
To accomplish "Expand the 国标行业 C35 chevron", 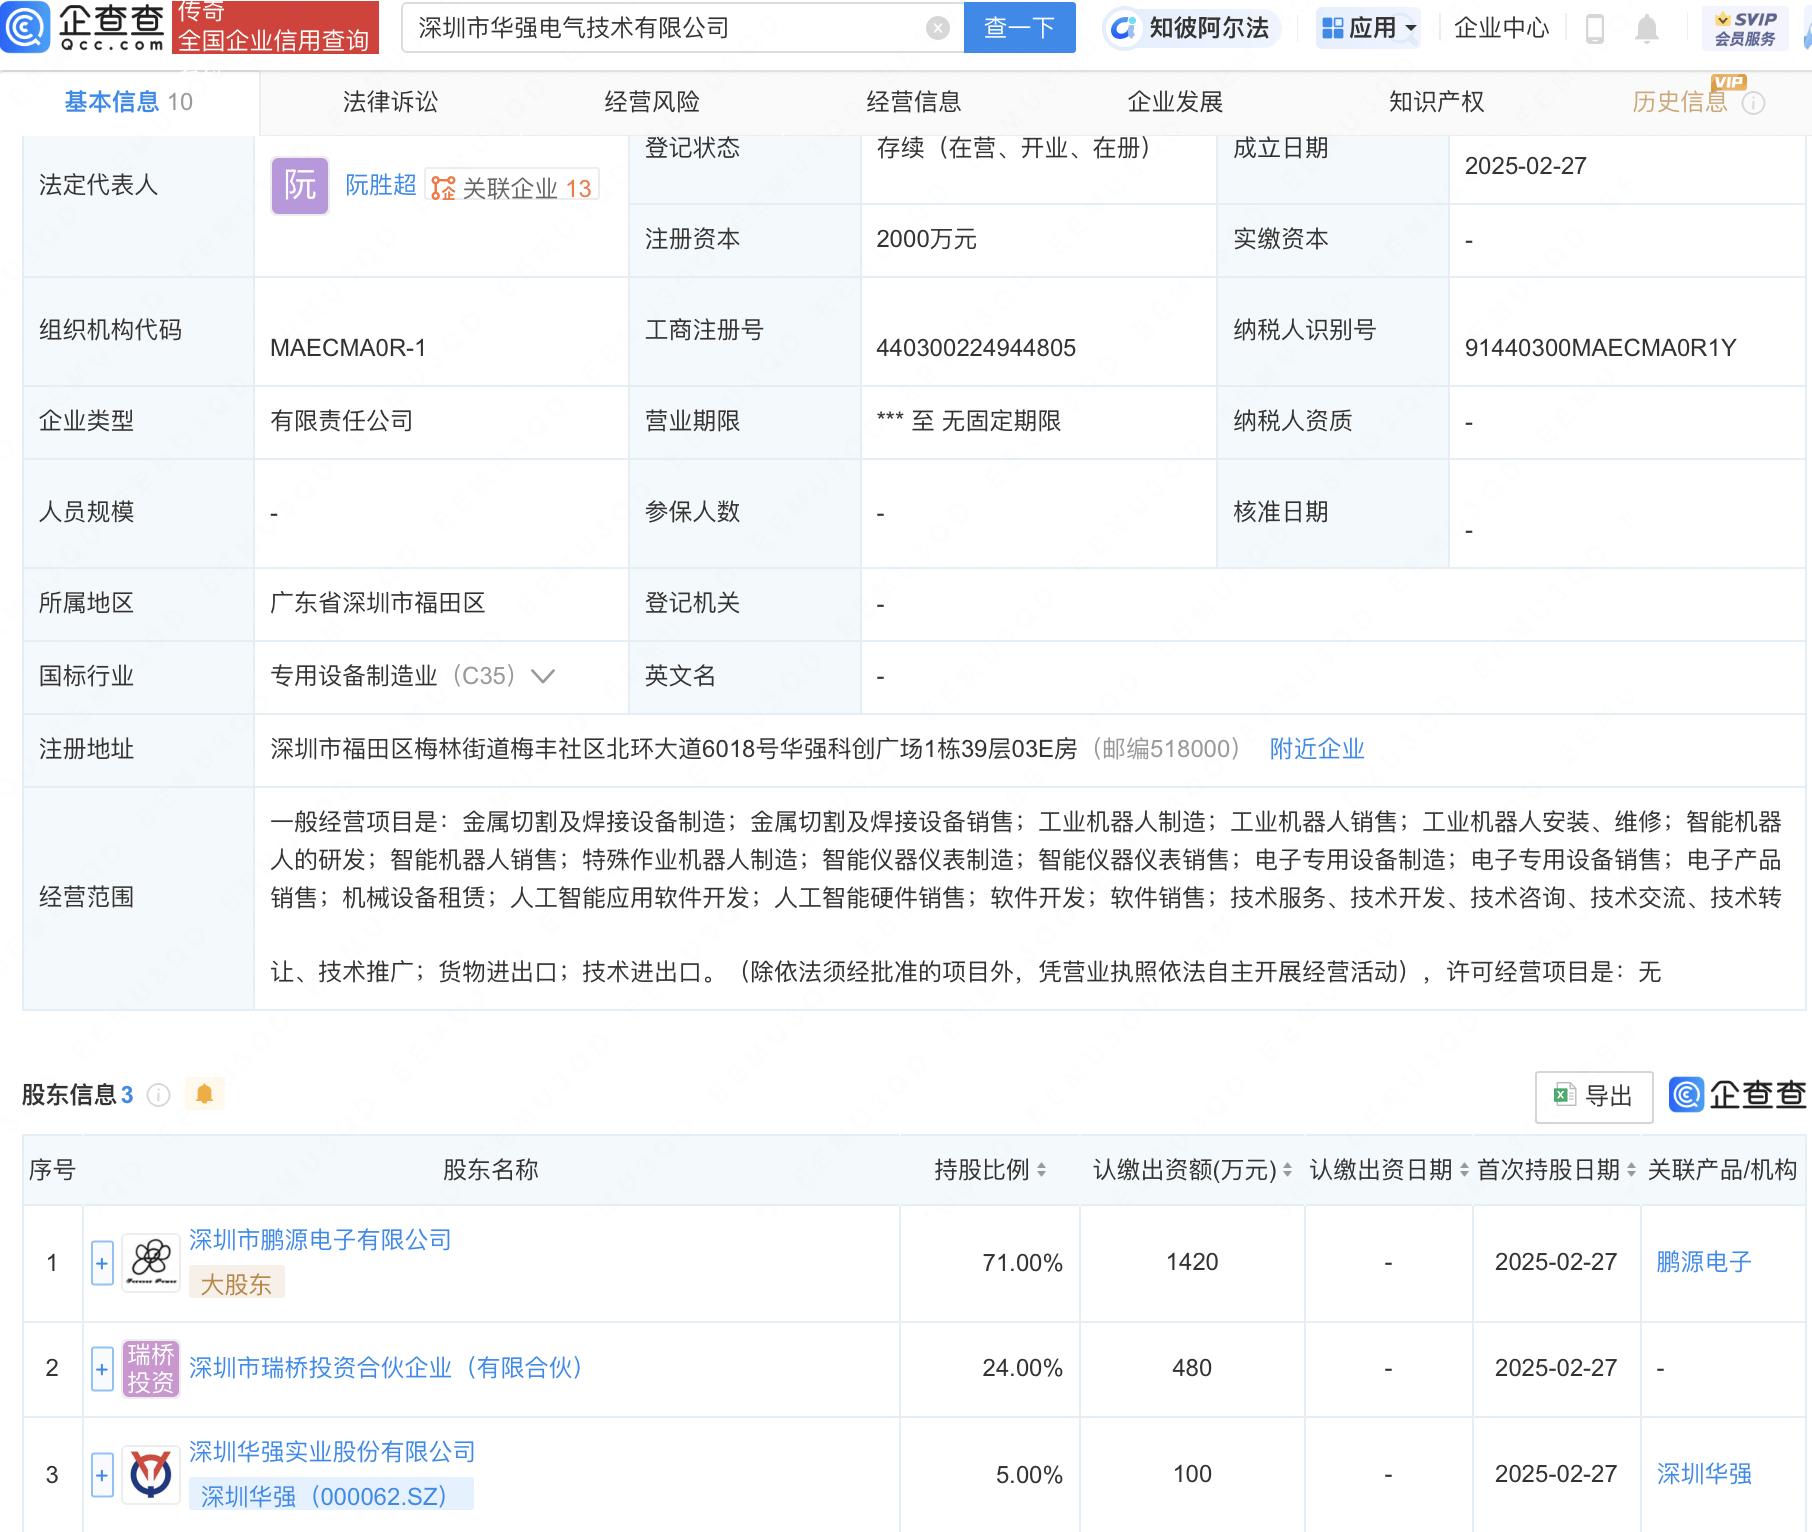I will [x=543, y=676].
